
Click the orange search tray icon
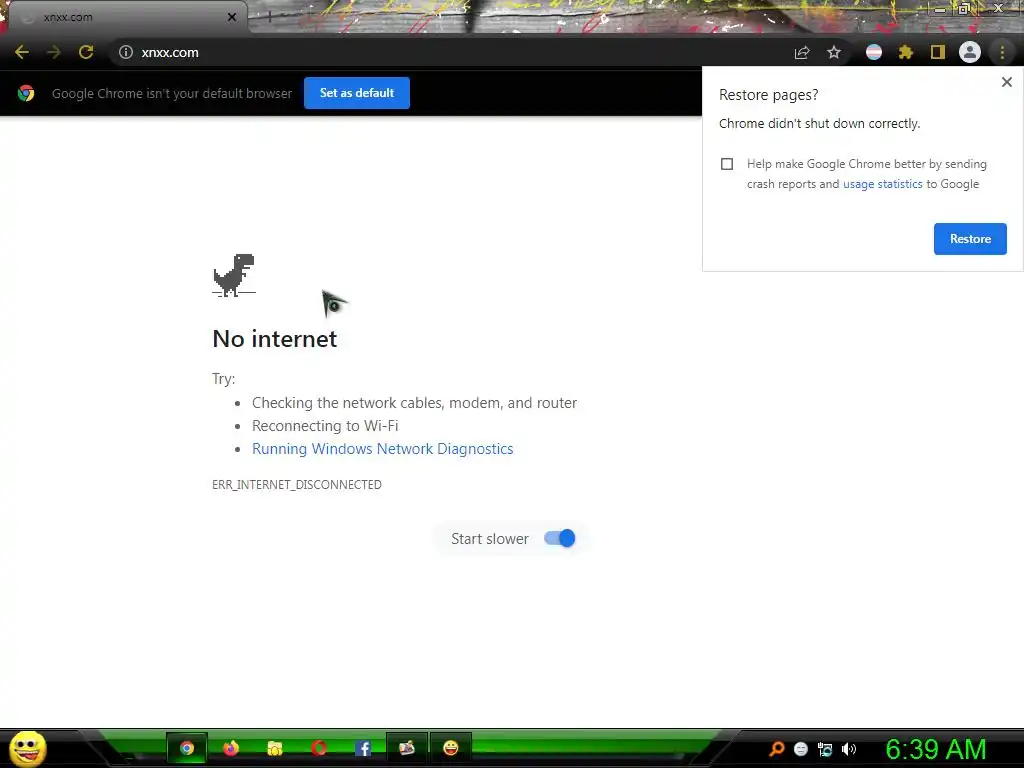(776, 749)
